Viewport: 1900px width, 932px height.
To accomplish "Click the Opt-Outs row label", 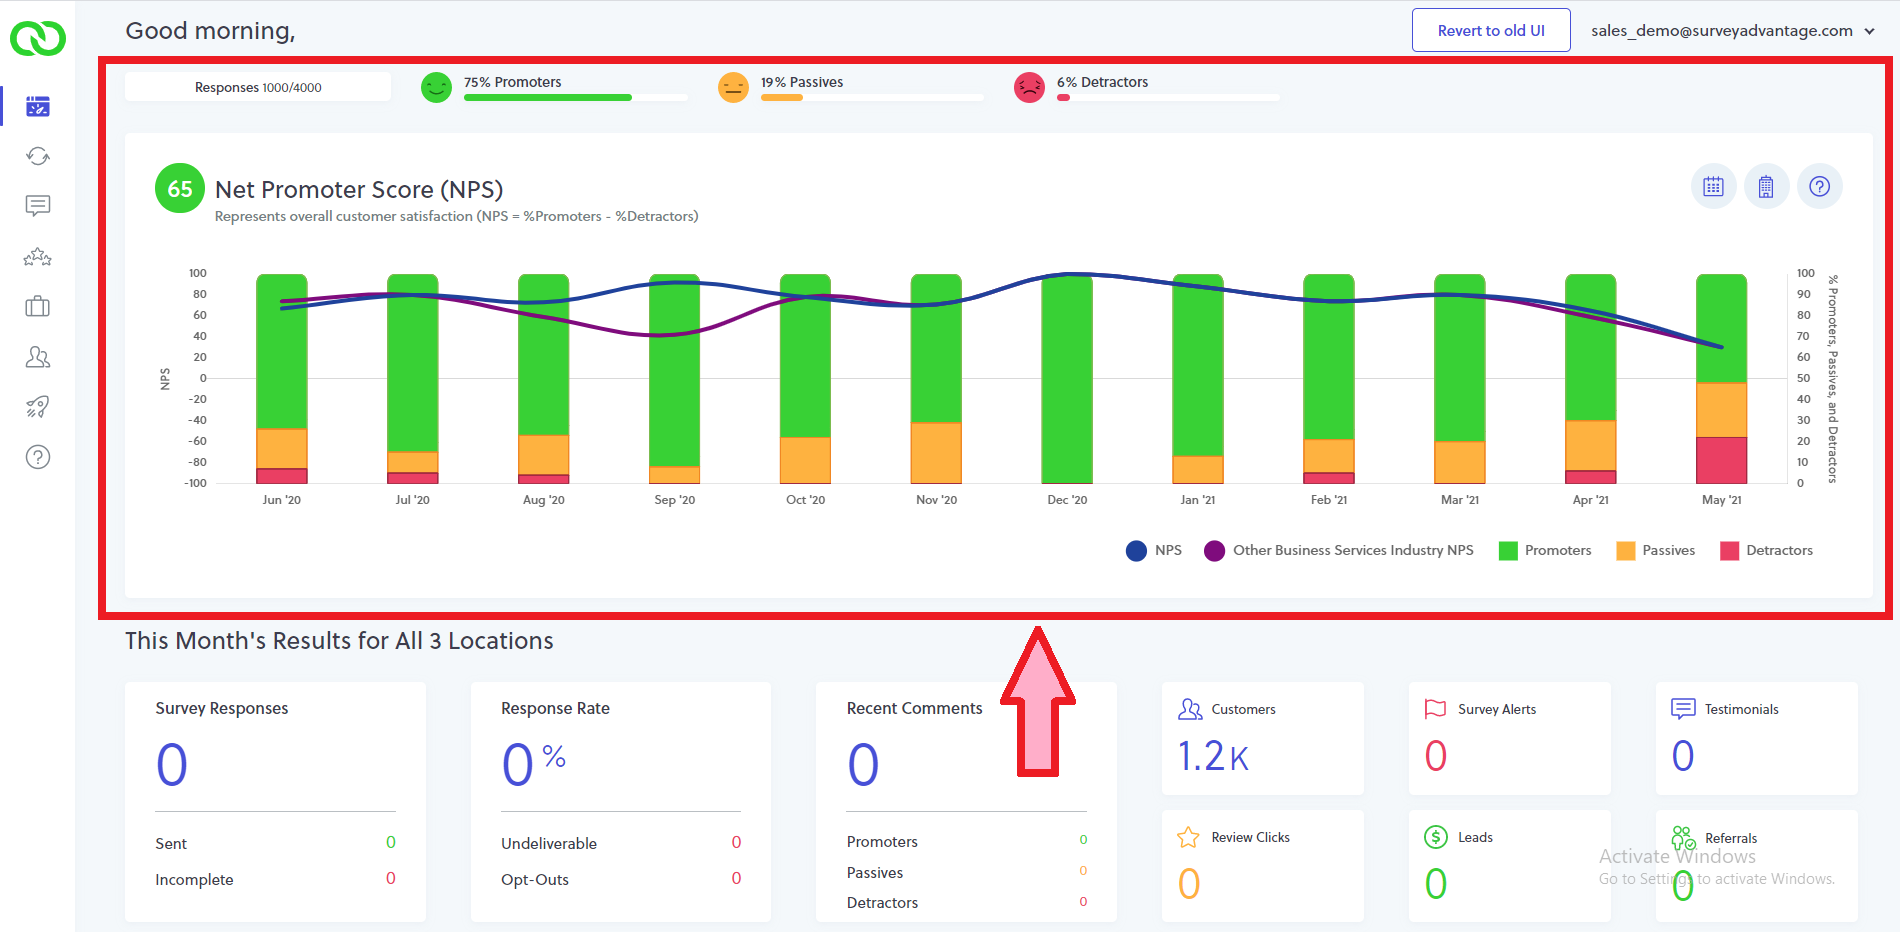I will (535, 880).
